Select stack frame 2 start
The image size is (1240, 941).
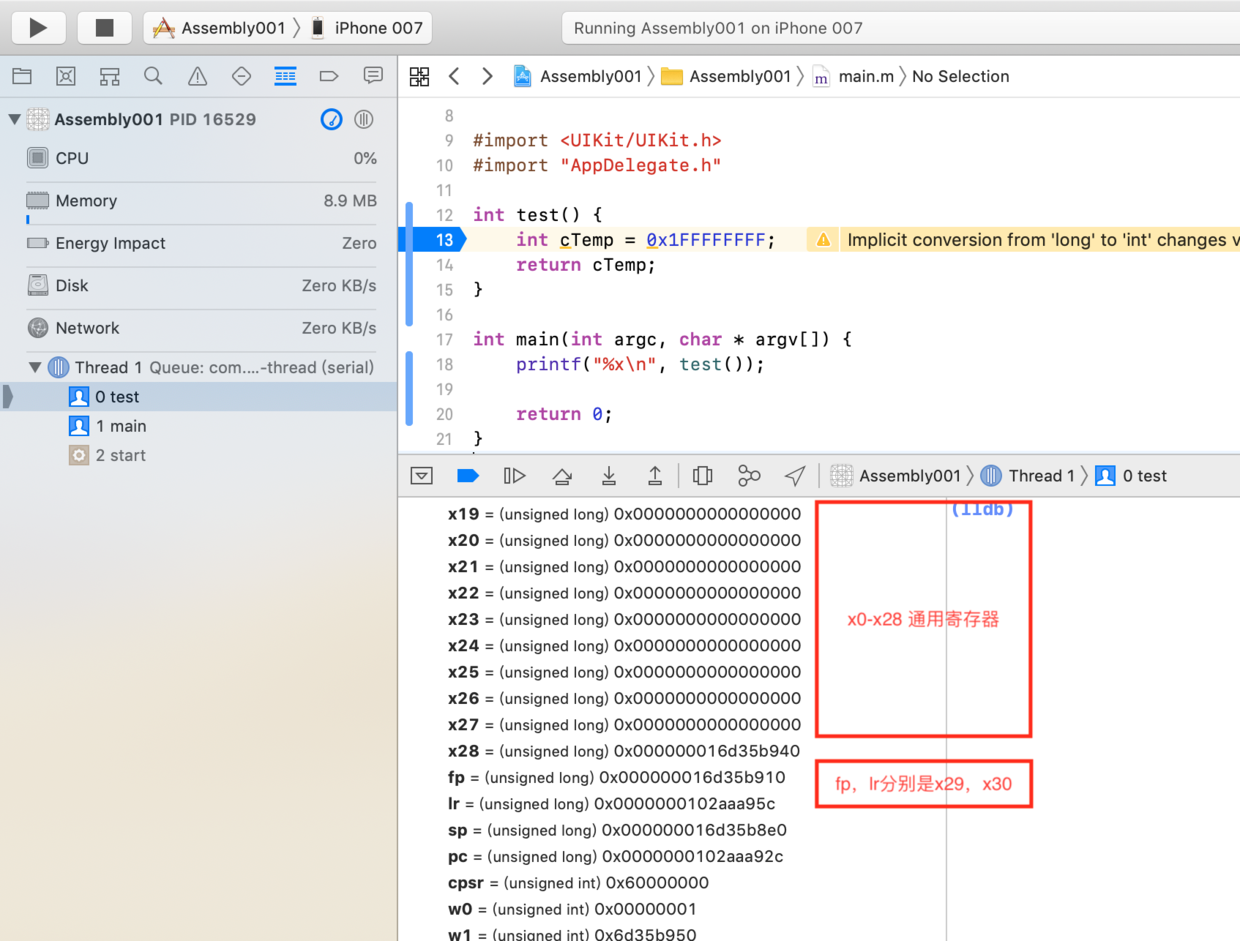pyautogui.click(x=199, y=455)
